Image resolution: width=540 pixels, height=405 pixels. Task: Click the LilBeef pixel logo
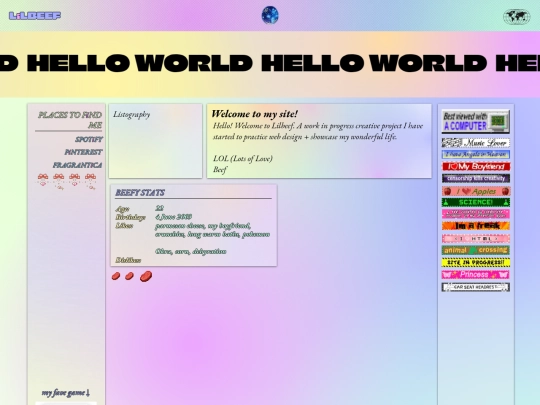click(35, 16)
